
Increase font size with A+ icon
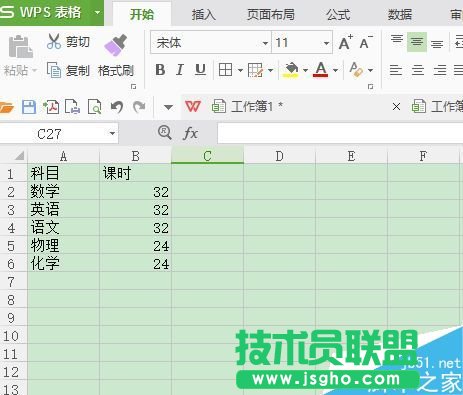tap(346, 42)
